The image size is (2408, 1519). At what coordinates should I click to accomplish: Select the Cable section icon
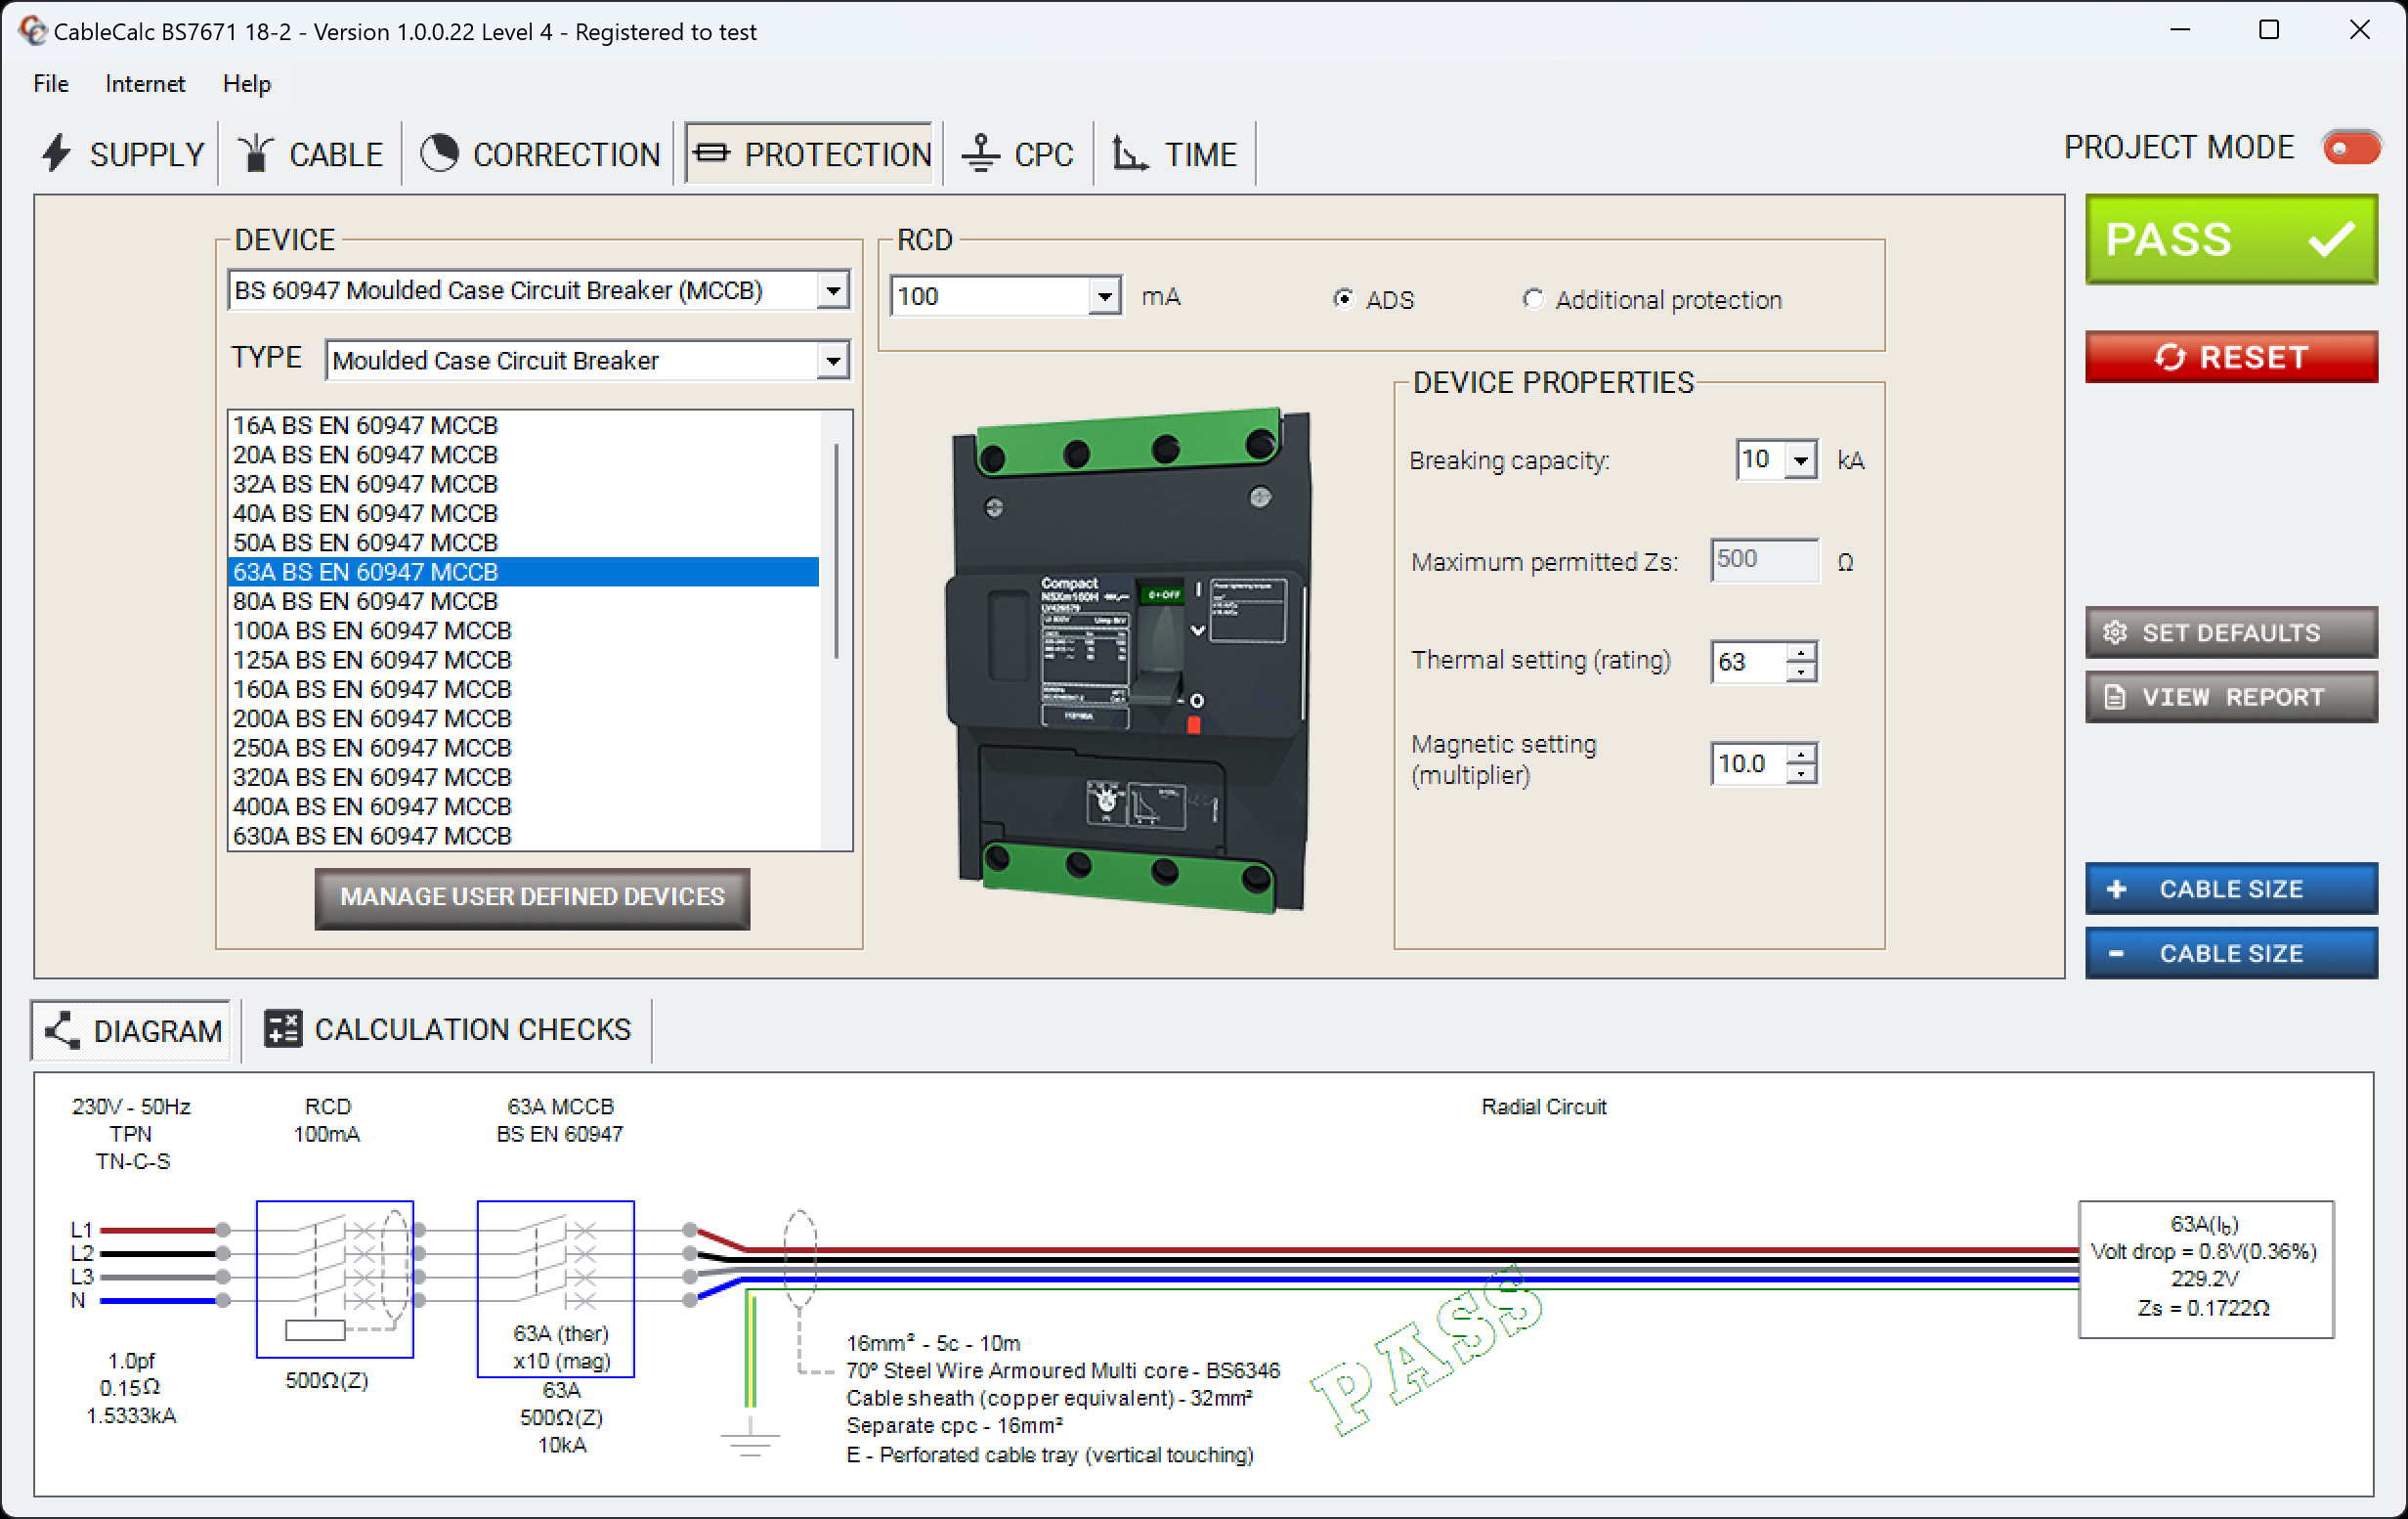point(256,153)
